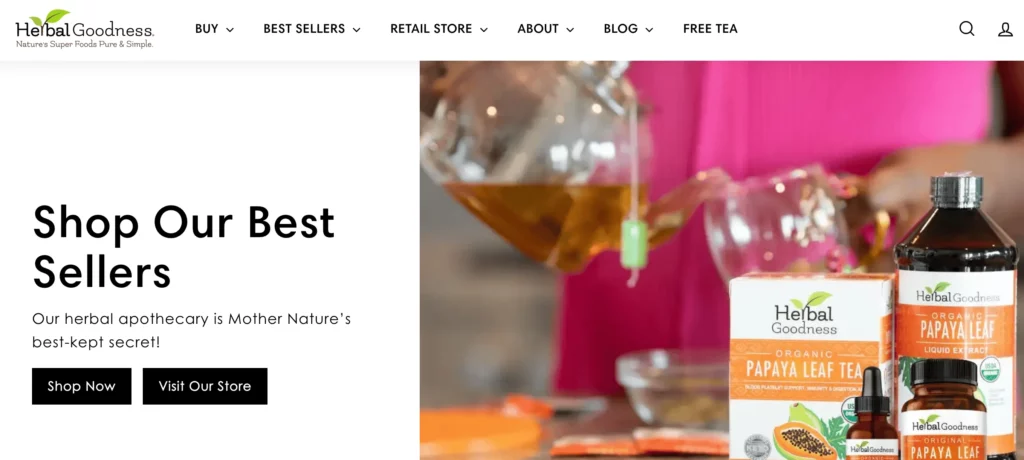This screenshot has height=460, width=1024.
Task: Open the RETAIL STORE menu label
Action: (431, 29)
